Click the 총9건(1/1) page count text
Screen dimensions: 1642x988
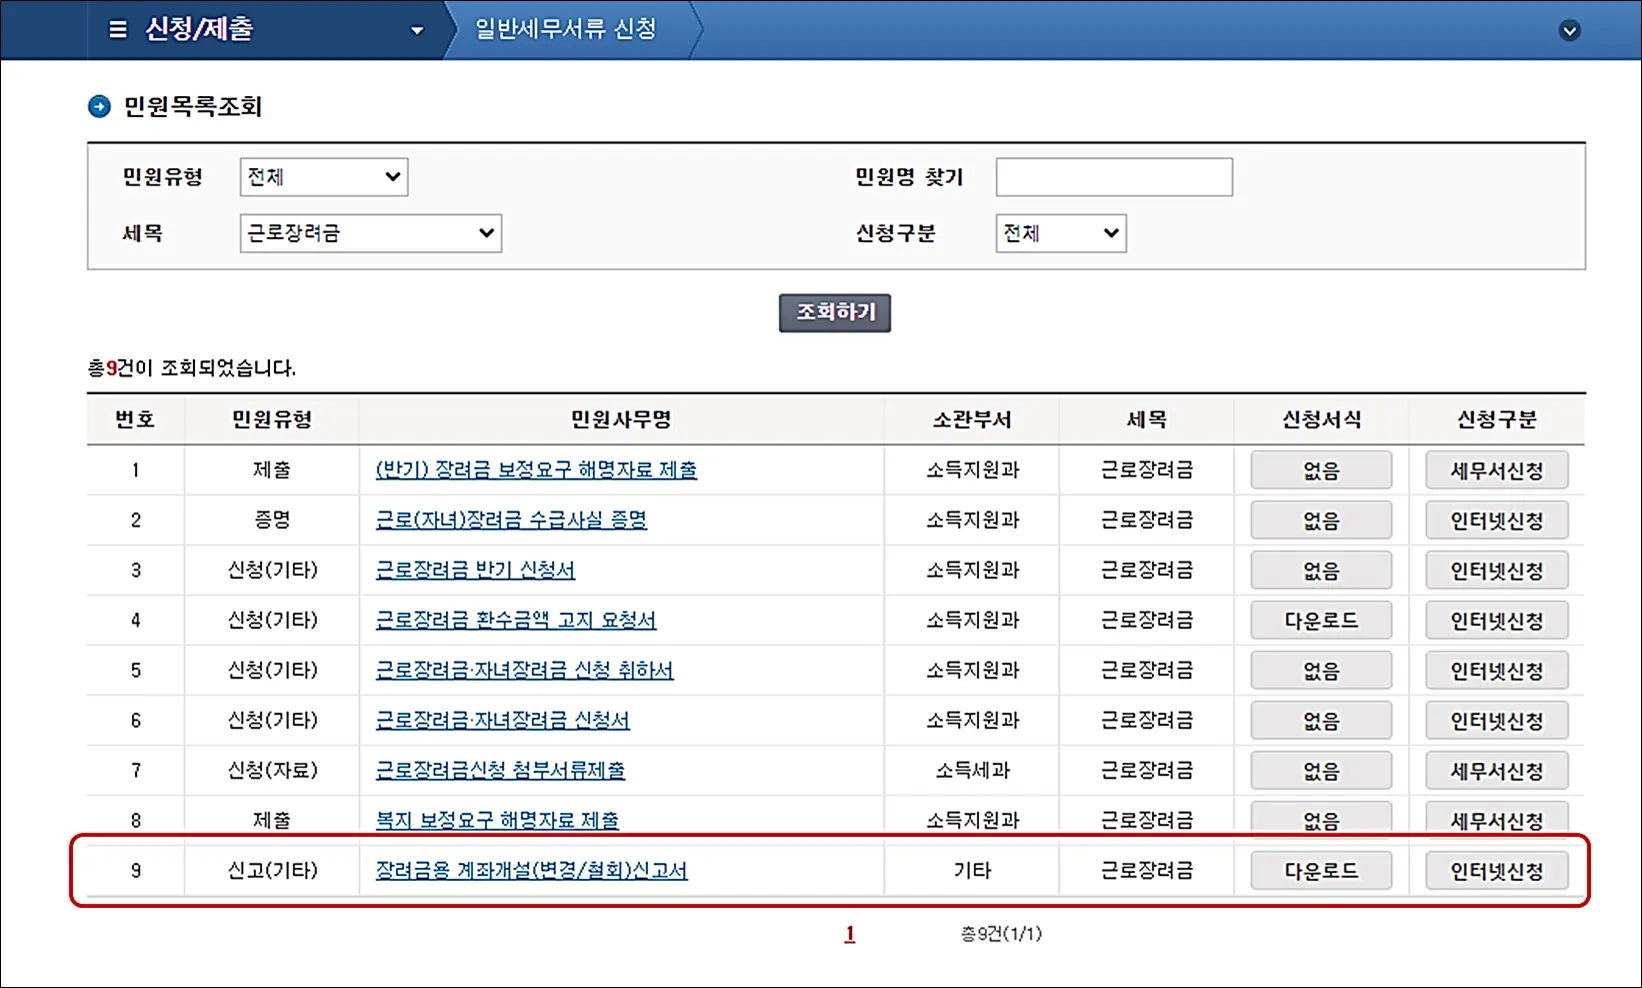coord(1001,934)
